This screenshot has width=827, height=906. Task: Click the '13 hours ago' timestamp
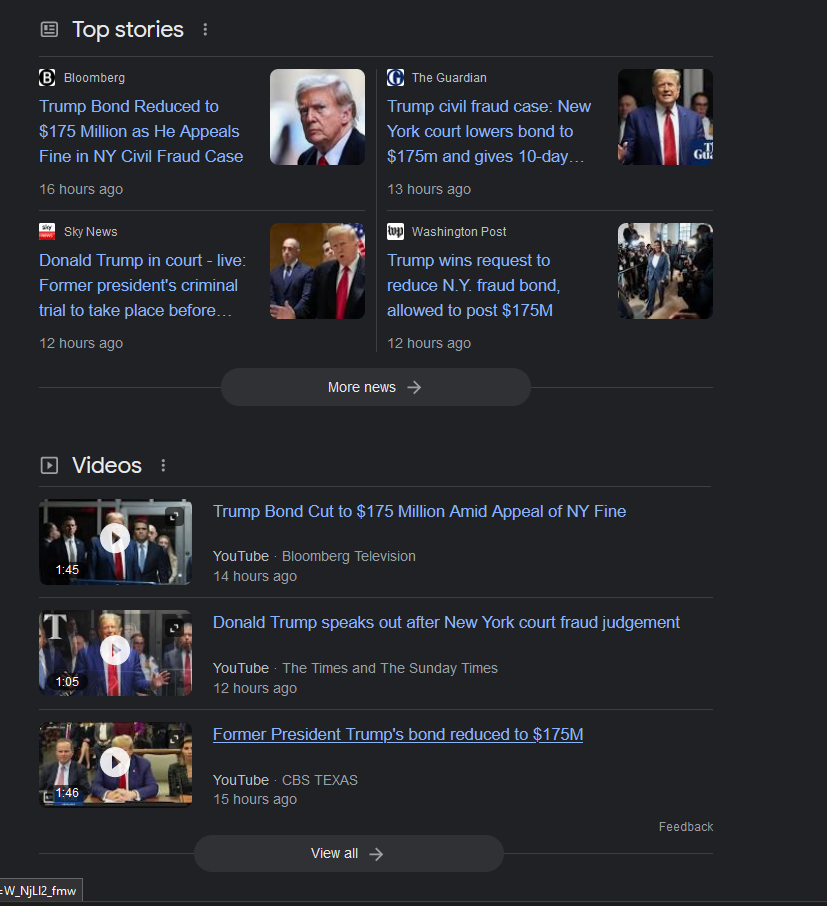coord(429,190)
